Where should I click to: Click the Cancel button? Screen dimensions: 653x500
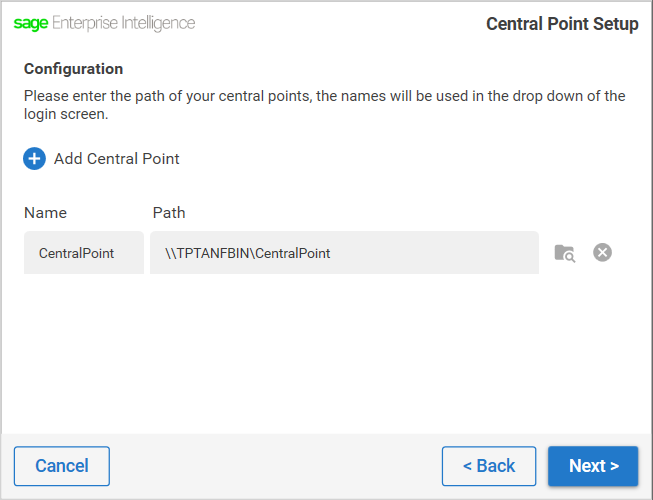[62, 466]
